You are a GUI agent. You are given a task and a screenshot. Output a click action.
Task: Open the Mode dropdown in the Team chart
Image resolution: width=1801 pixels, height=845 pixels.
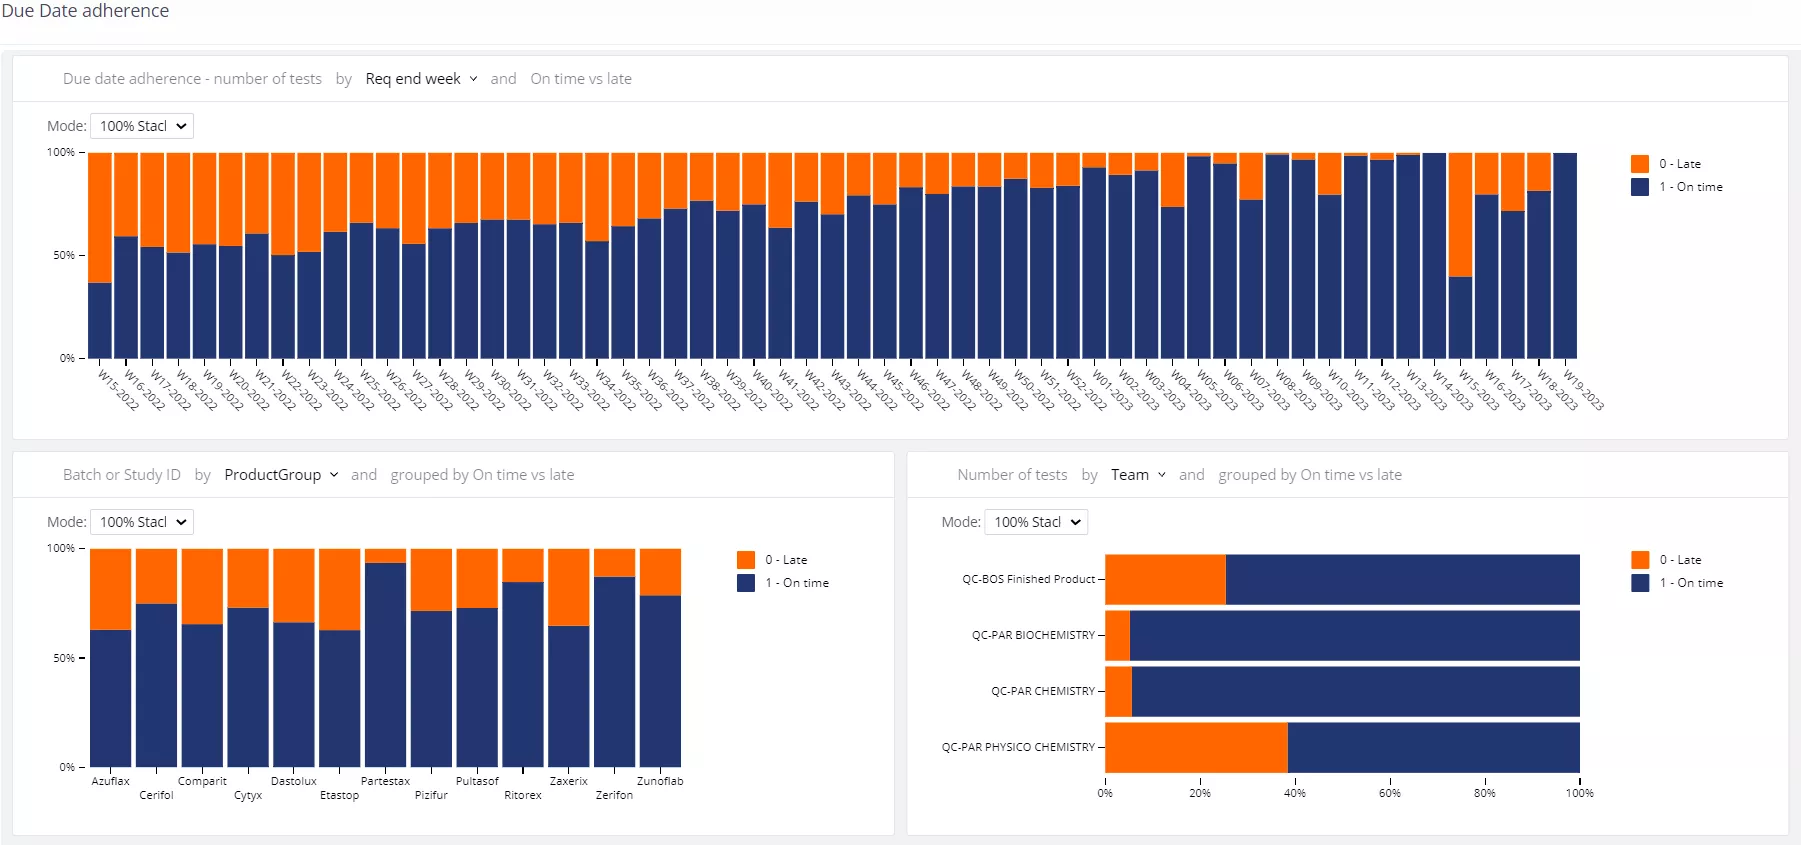point(1036,522)
